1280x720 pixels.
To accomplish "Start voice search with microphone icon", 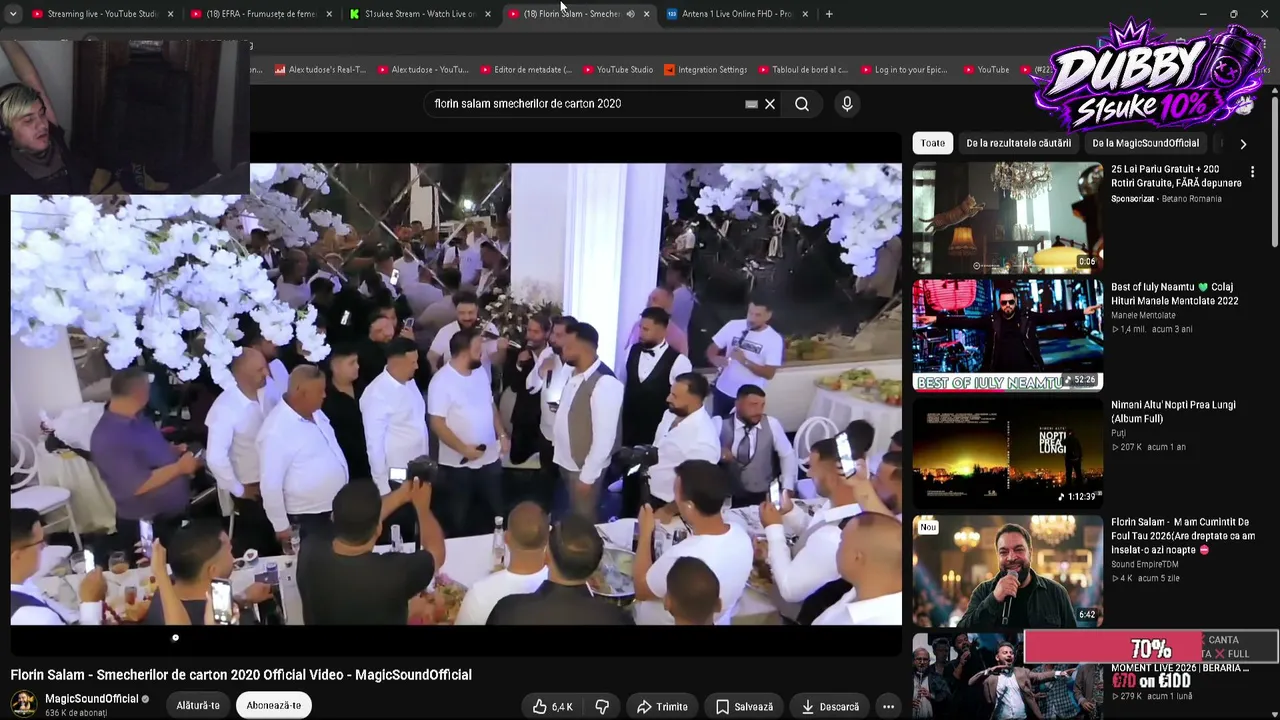I will click(847, 104).
